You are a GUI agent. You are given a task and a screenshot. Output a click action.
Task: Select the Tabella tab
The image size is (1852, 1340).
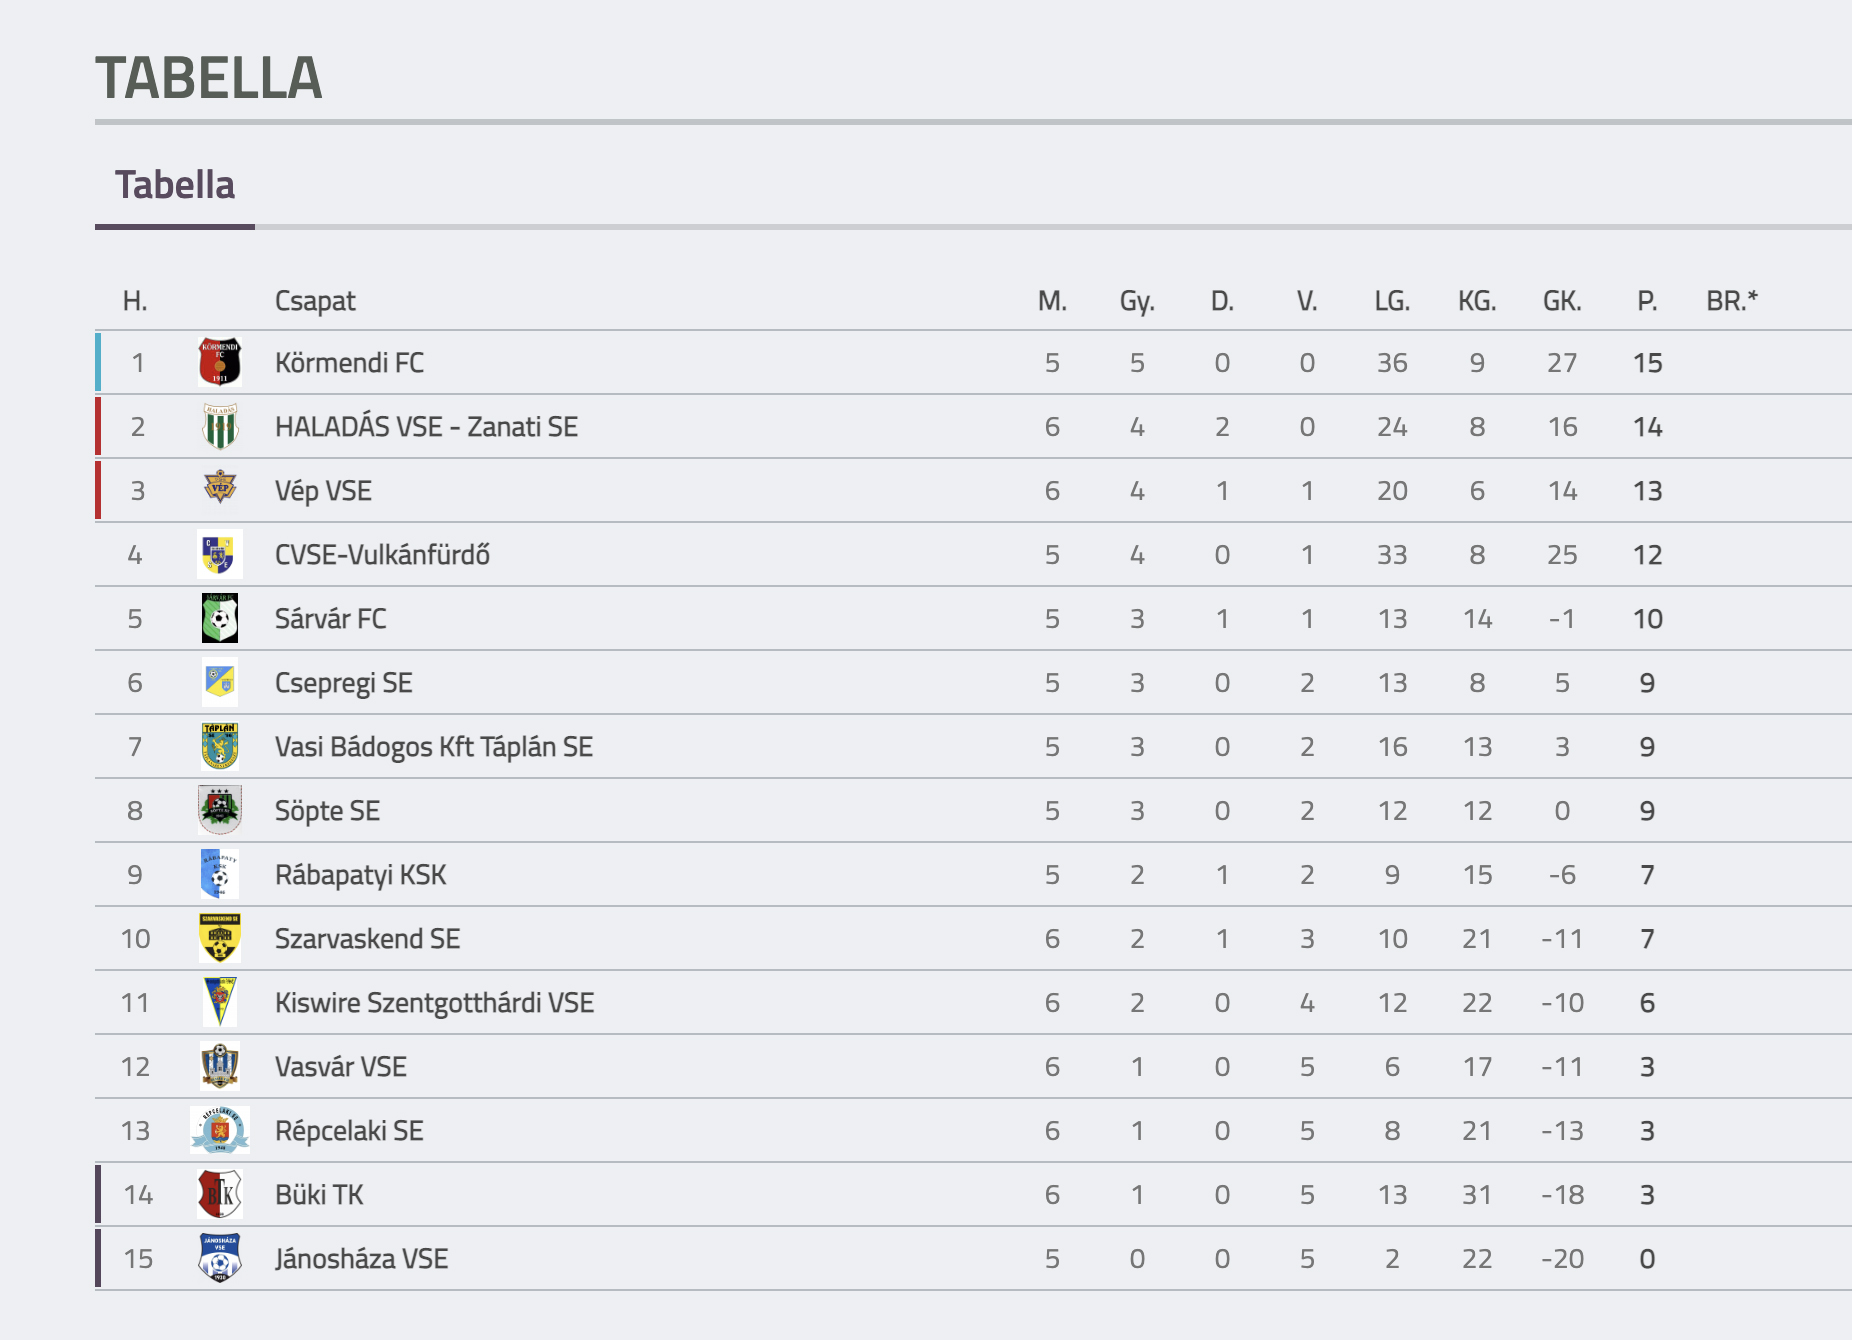point(175,186)
